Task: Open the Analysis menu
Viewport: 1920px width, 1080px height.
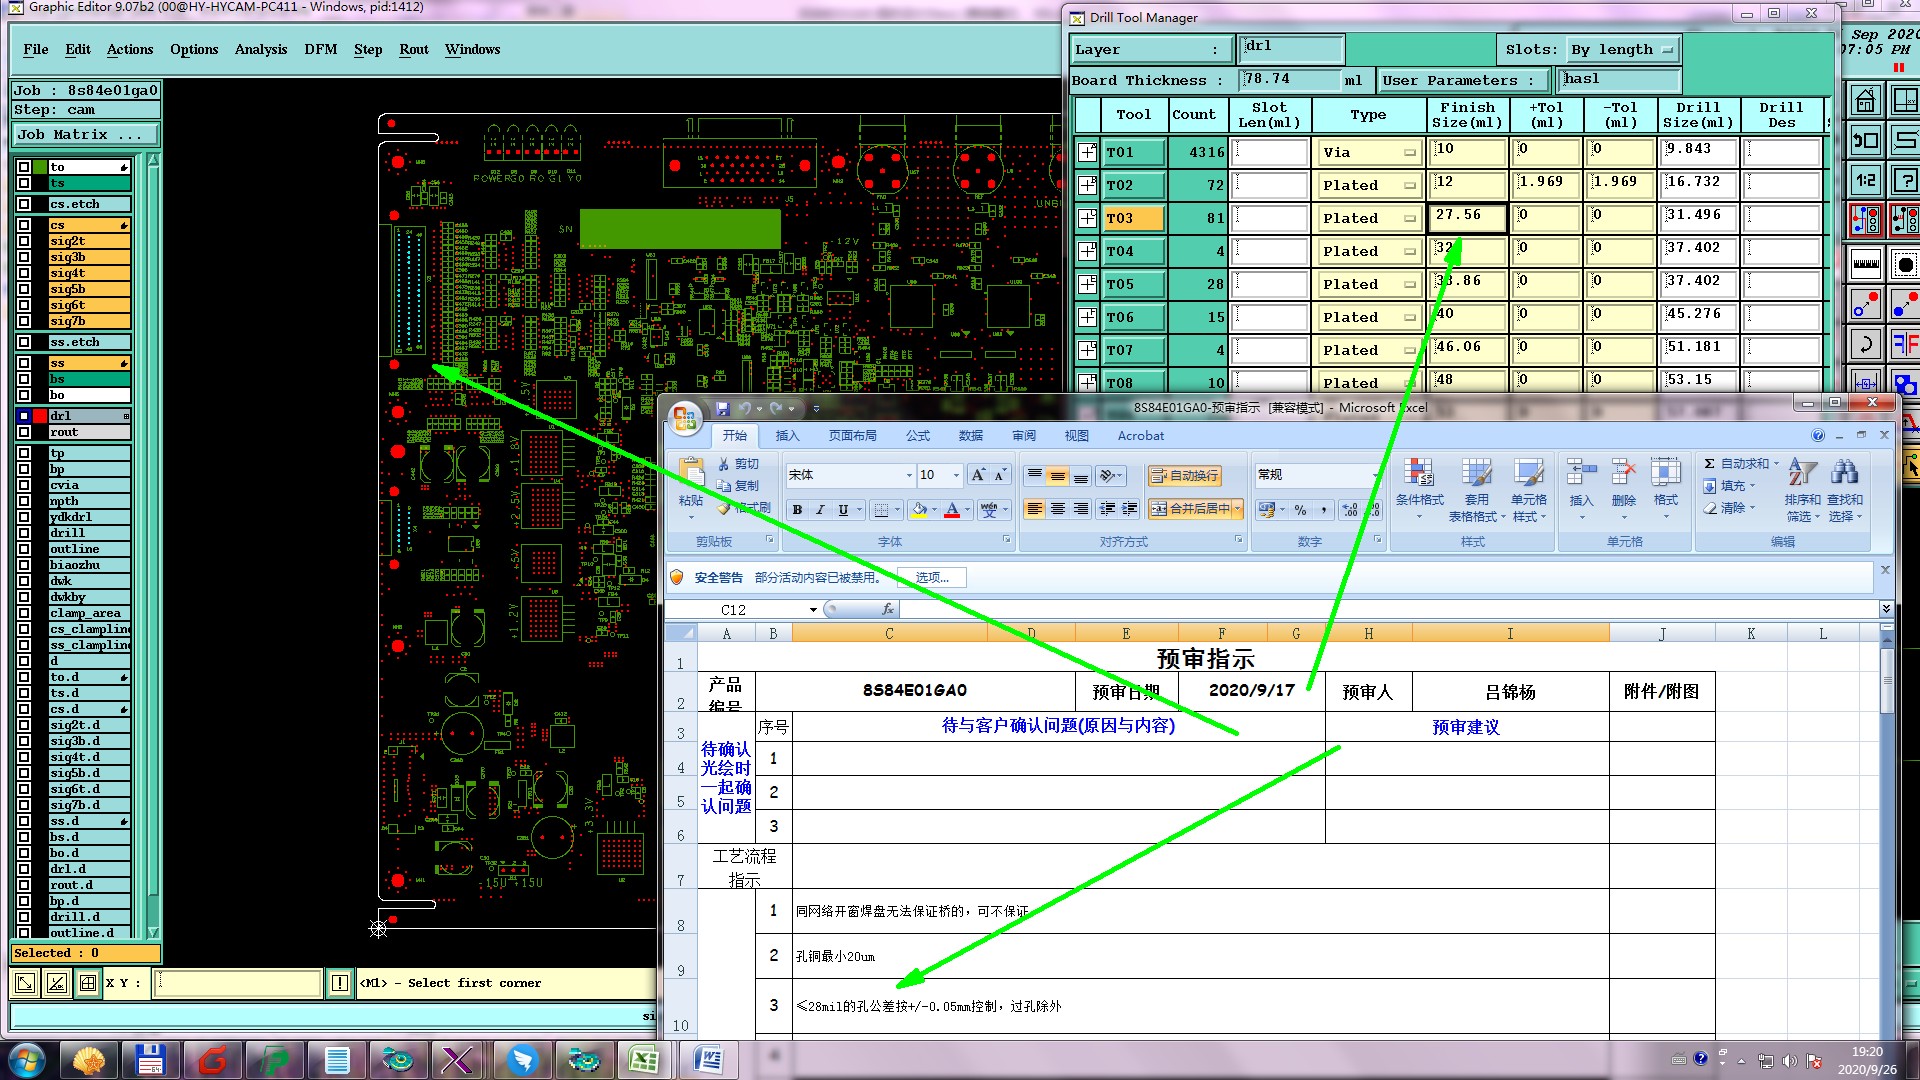Action: coord(260,49)
